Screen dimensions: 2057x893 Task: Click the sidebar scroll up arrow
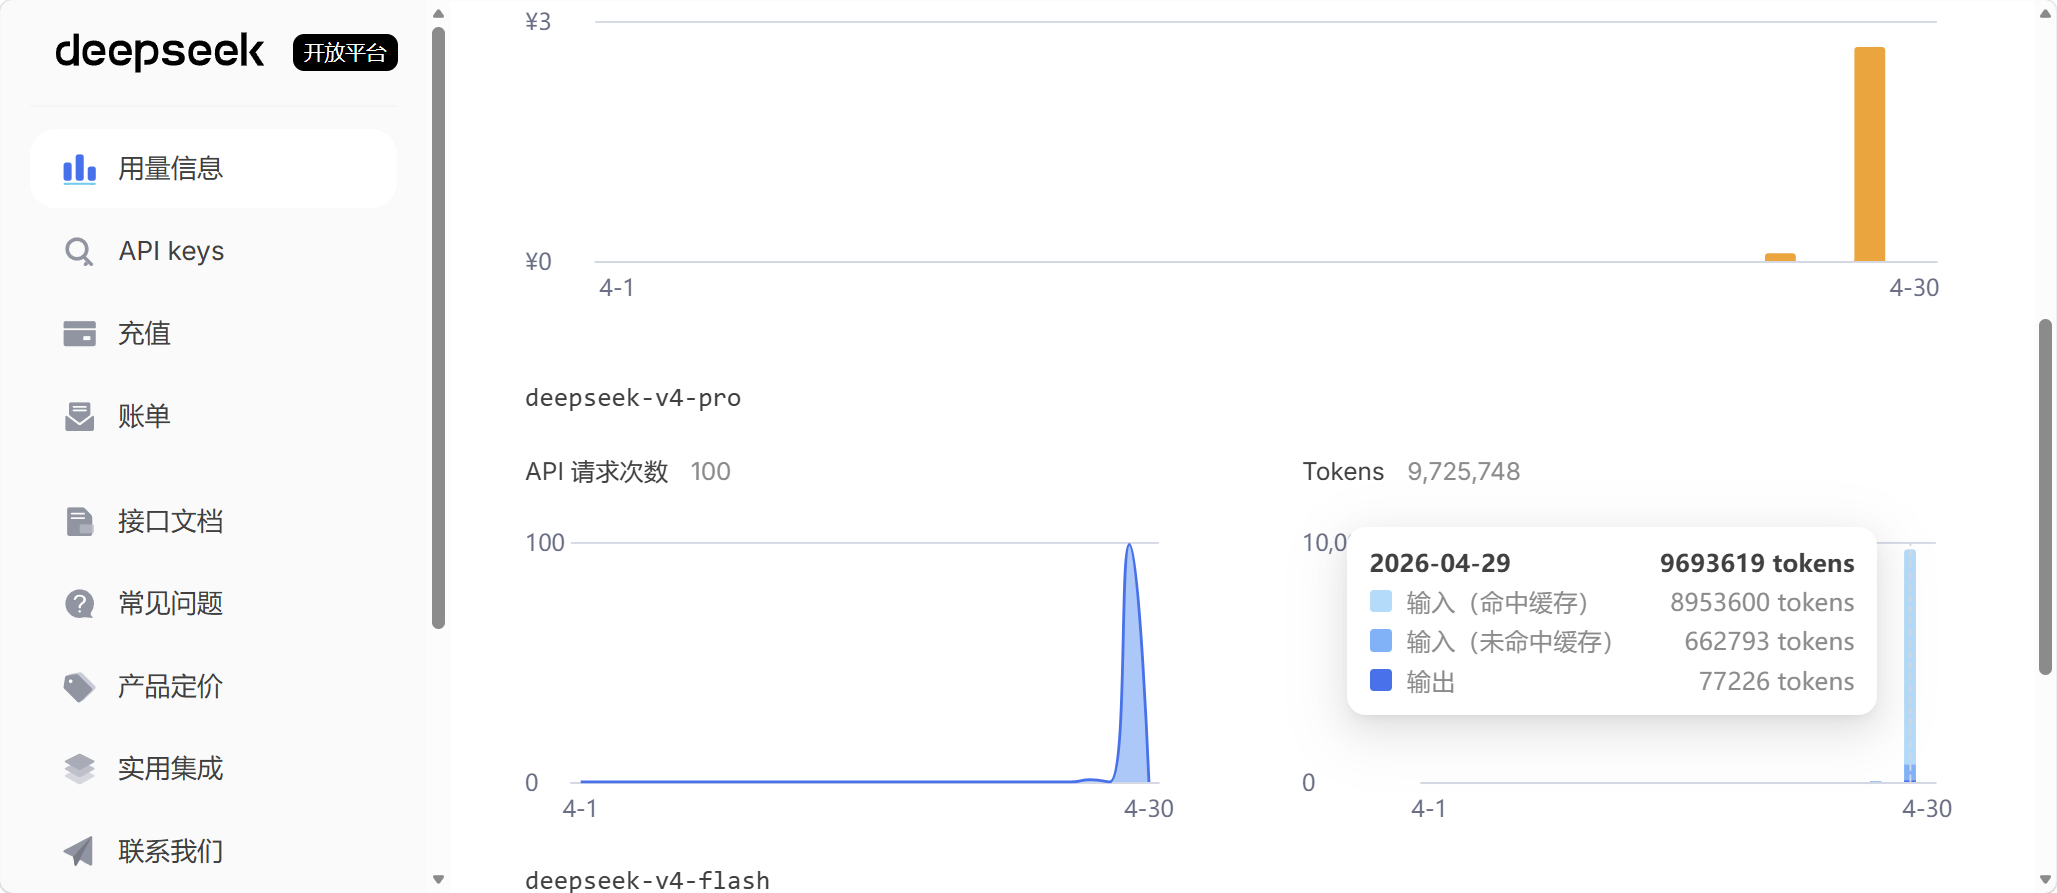click(x=438, y=14)
